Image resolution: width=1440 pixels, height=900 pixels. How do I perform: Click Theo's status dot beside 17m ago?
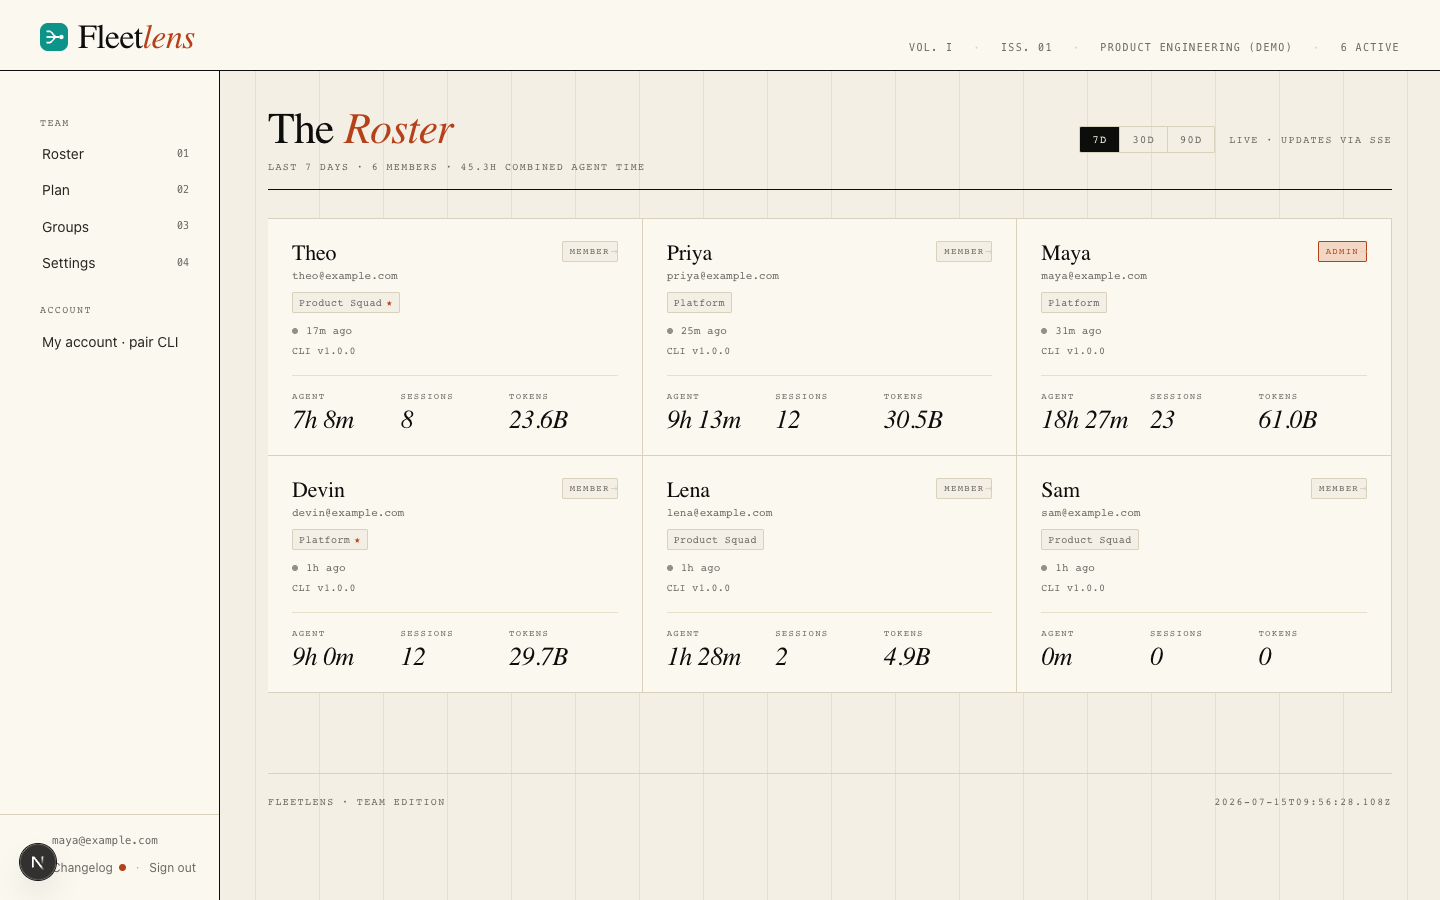[295, 331]
